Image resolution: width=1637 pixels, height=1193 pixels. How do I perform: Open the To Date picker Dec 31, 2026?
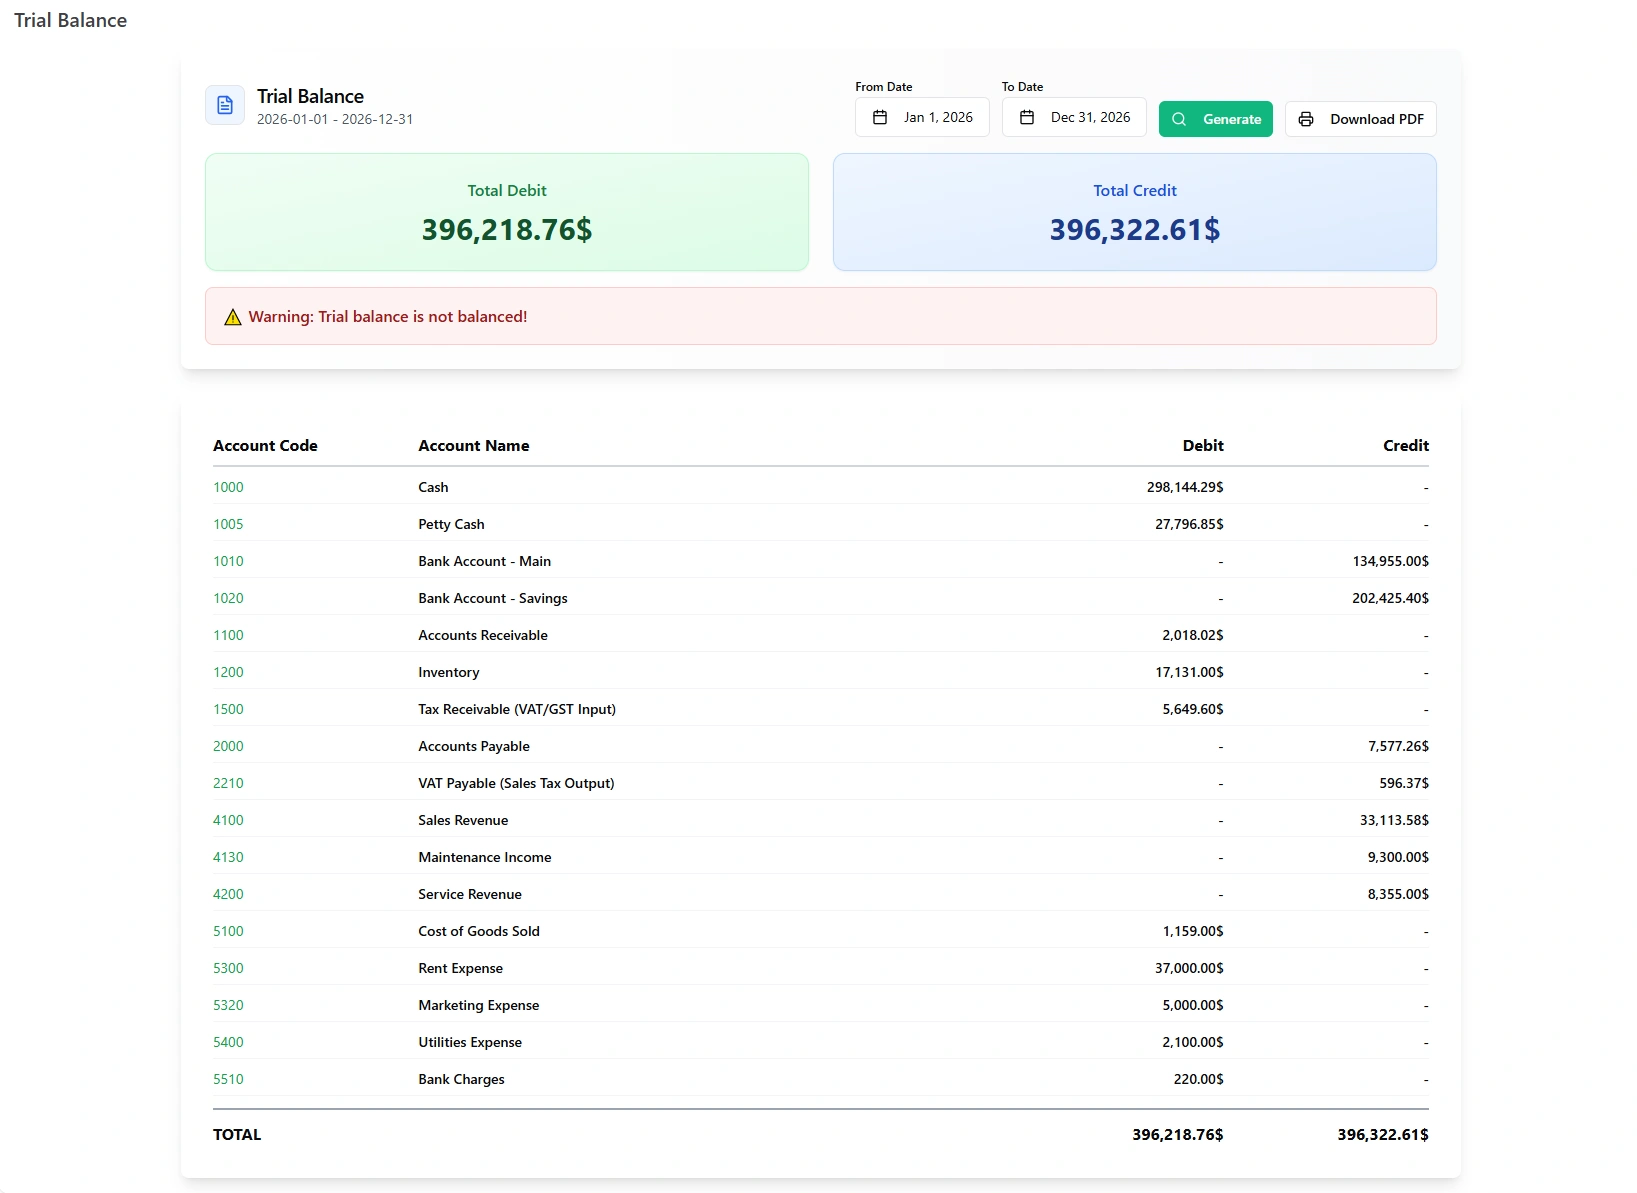tap(1074, 117)
